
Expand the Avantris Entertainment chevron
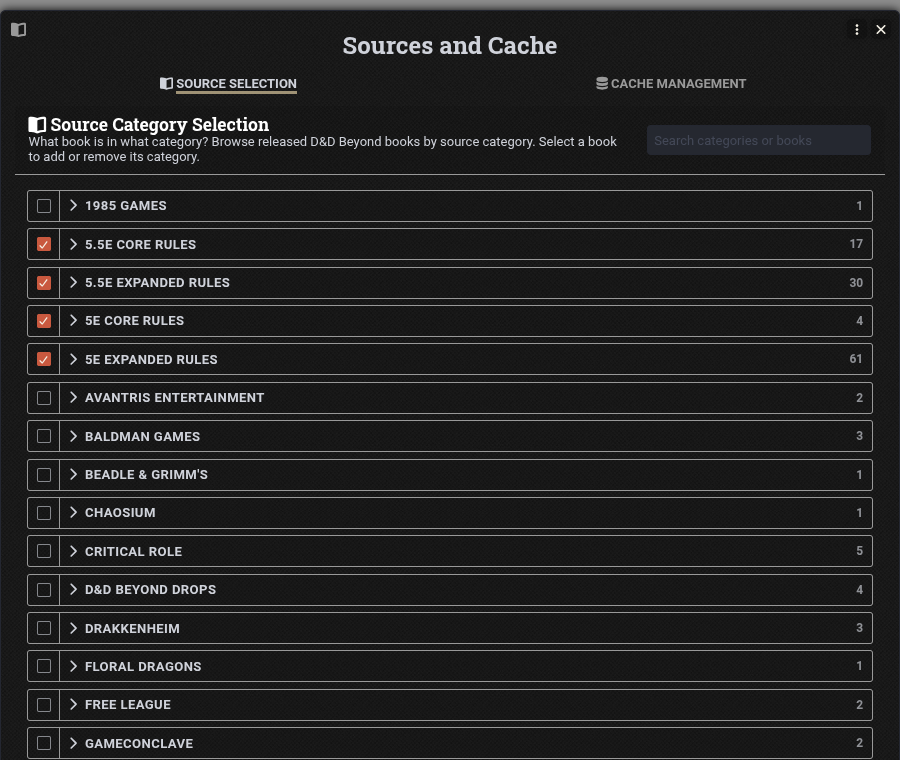tap(73, 397)
